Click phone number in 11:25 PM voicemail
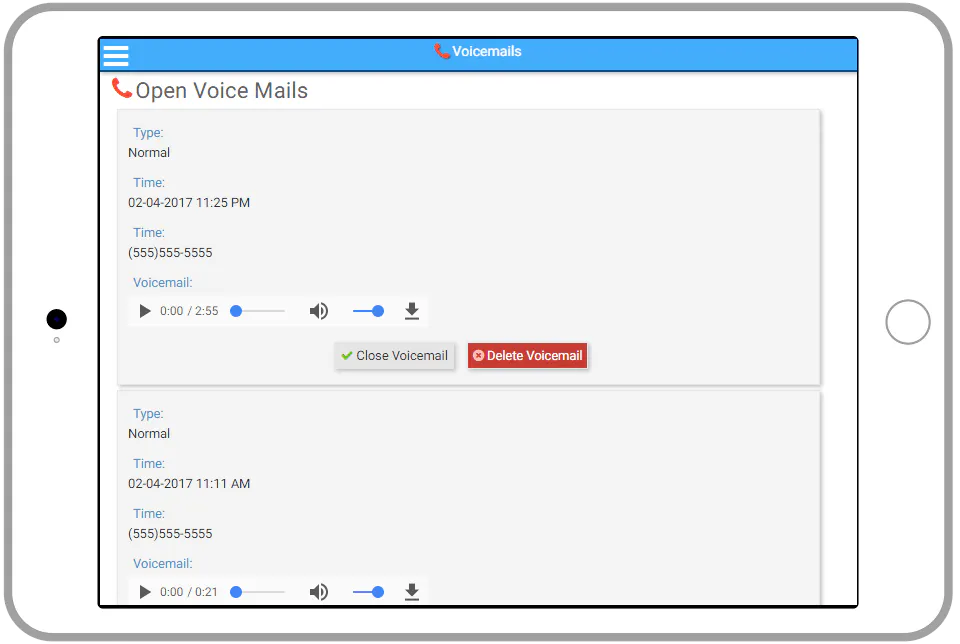This screenshot has width=960, height=644. [x=170, y=253]
